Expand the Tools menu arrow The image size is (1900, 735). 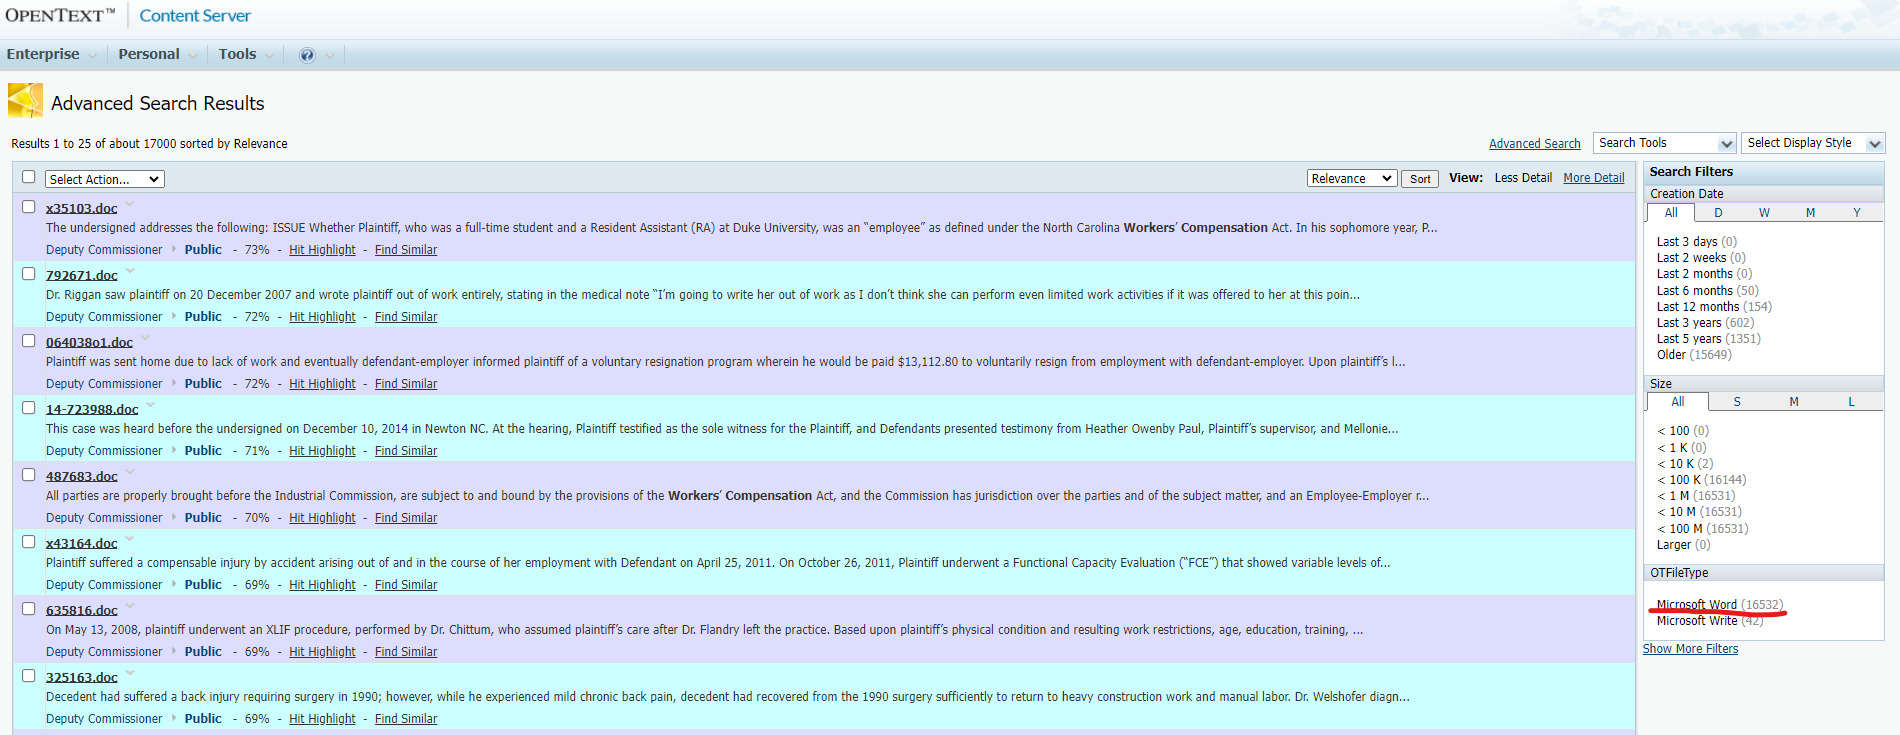(270, 55)
